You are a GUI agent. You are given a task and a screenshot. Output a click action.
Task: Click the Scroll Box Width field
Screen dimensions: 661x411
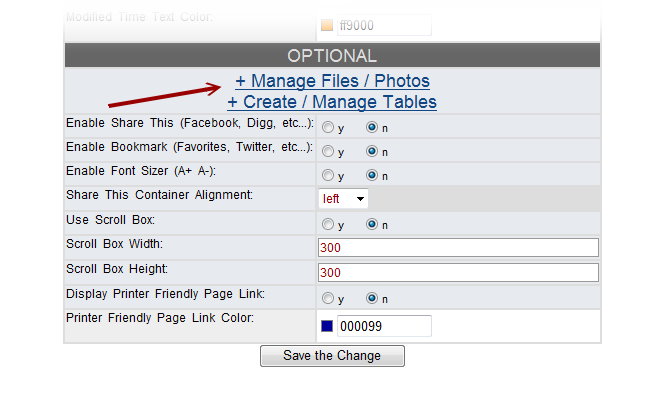(x=458, y=247)
